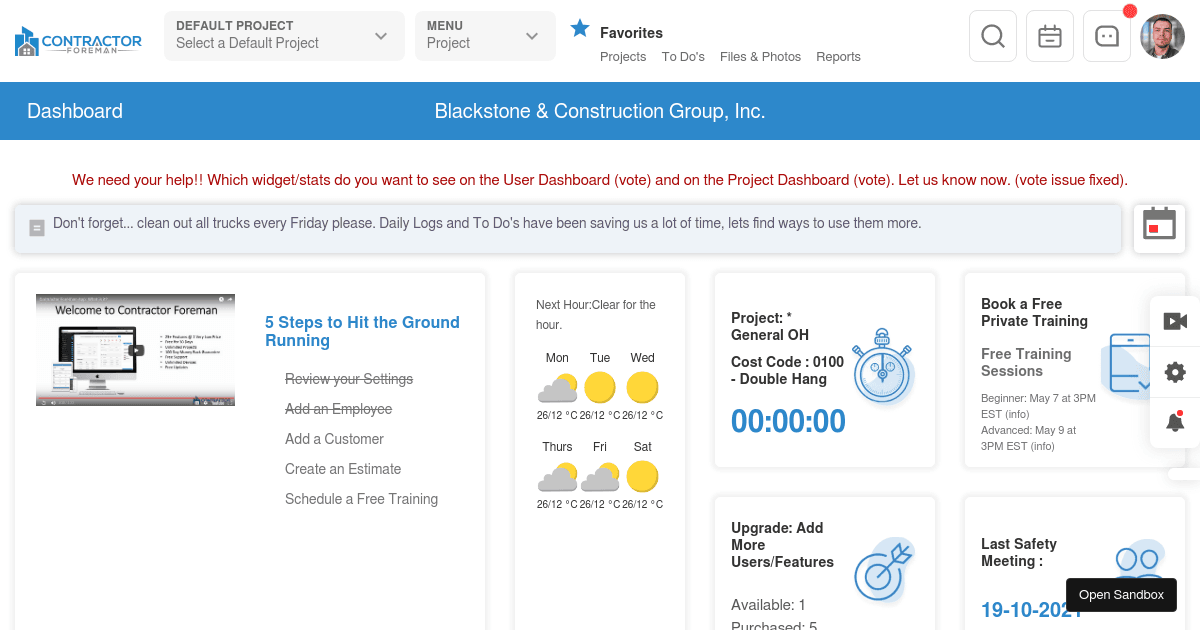Click Create an Estimate link
The image size is (1200, 630).
[x=343, y=469]
